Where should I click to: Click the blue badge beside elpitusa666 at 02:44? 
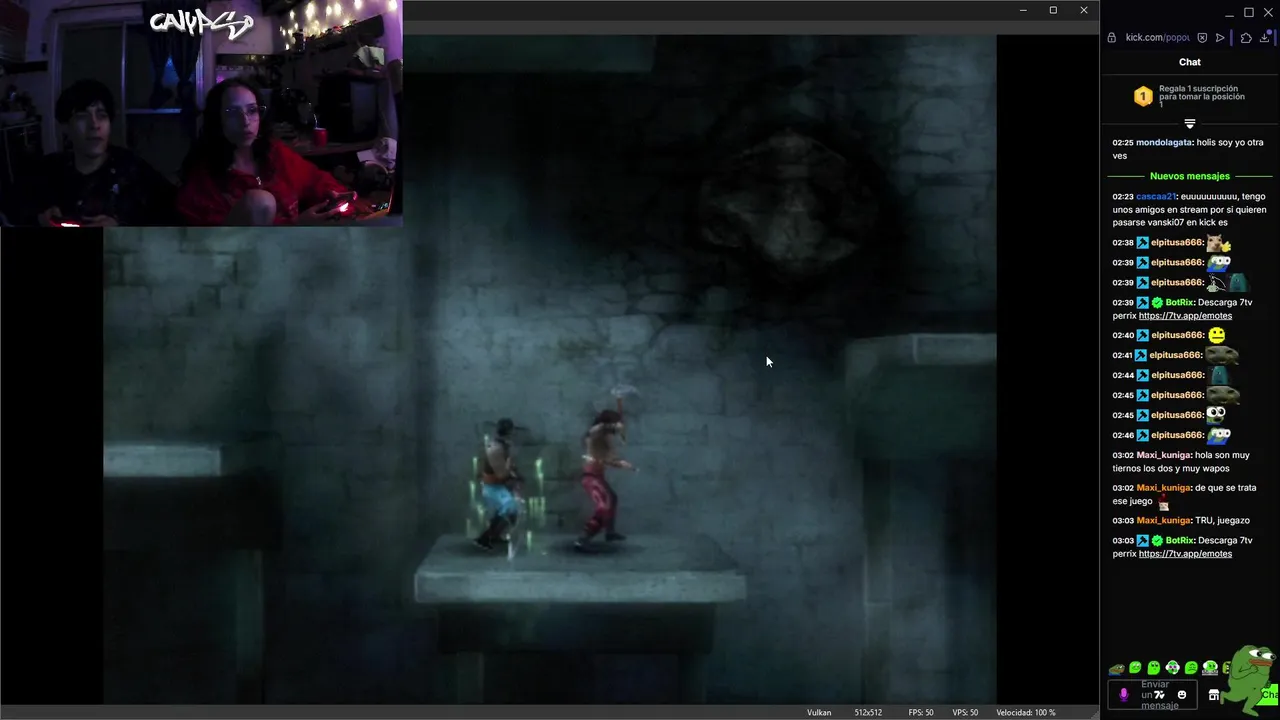click(x=1142, y=375)
